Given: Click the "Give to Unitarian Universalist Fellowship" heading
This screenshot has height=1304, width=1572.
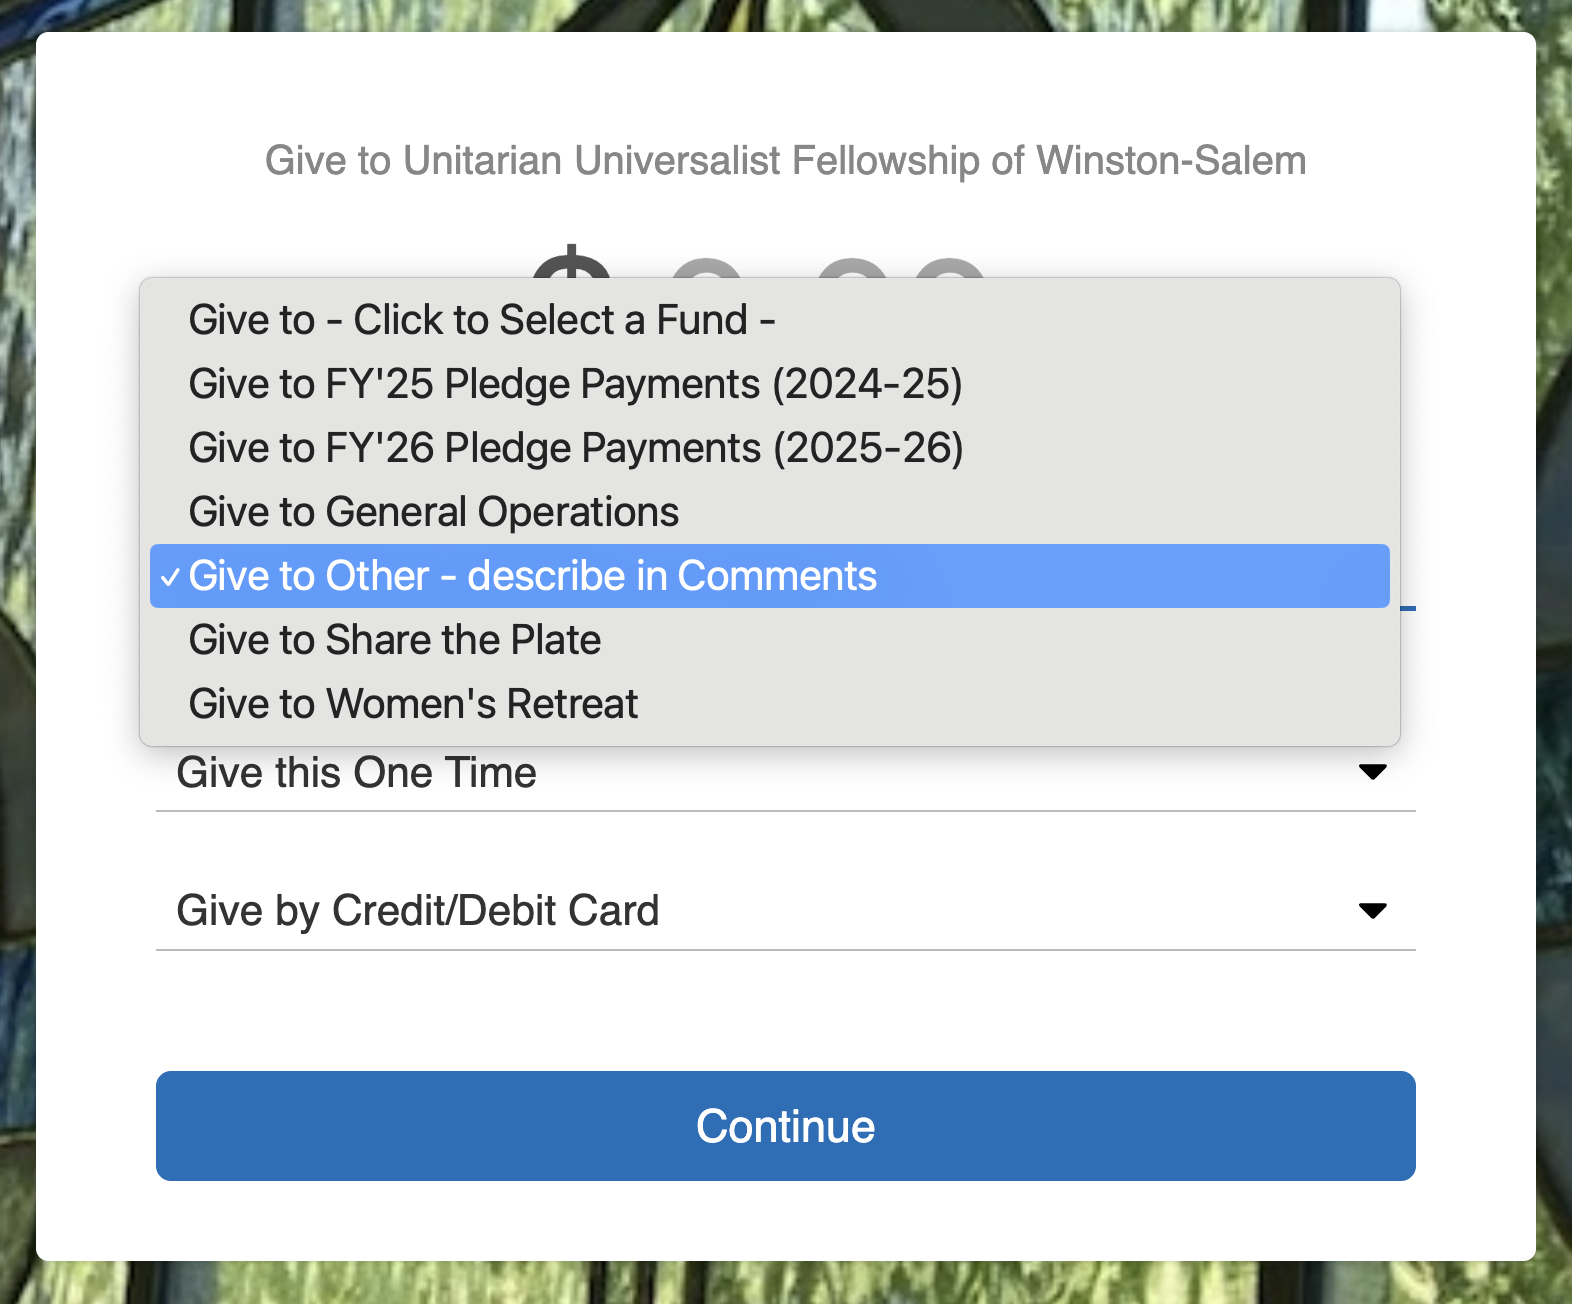Looking at the screenshot, I should click(x=786, y=161).
